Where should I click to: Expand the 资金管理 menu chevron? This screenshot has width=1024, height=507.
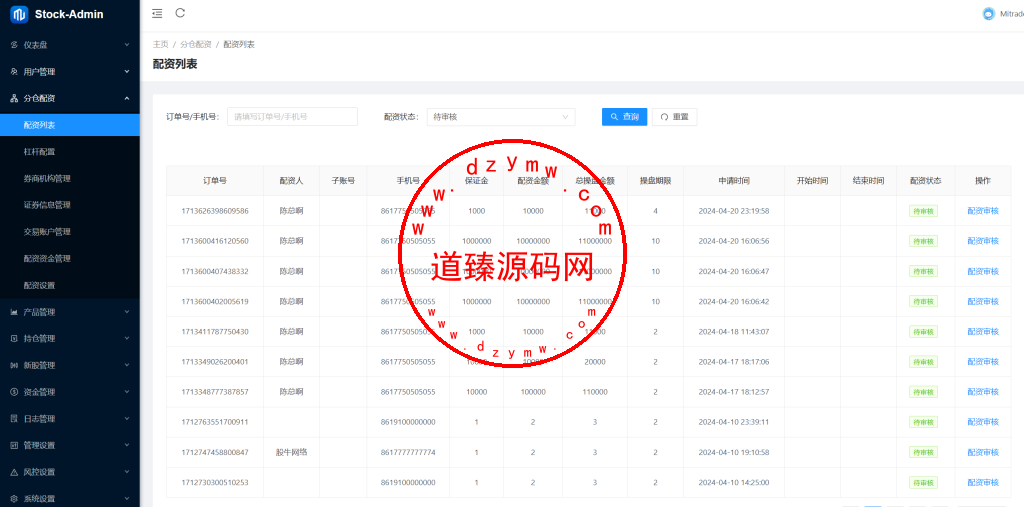click(x=127, y=392)
